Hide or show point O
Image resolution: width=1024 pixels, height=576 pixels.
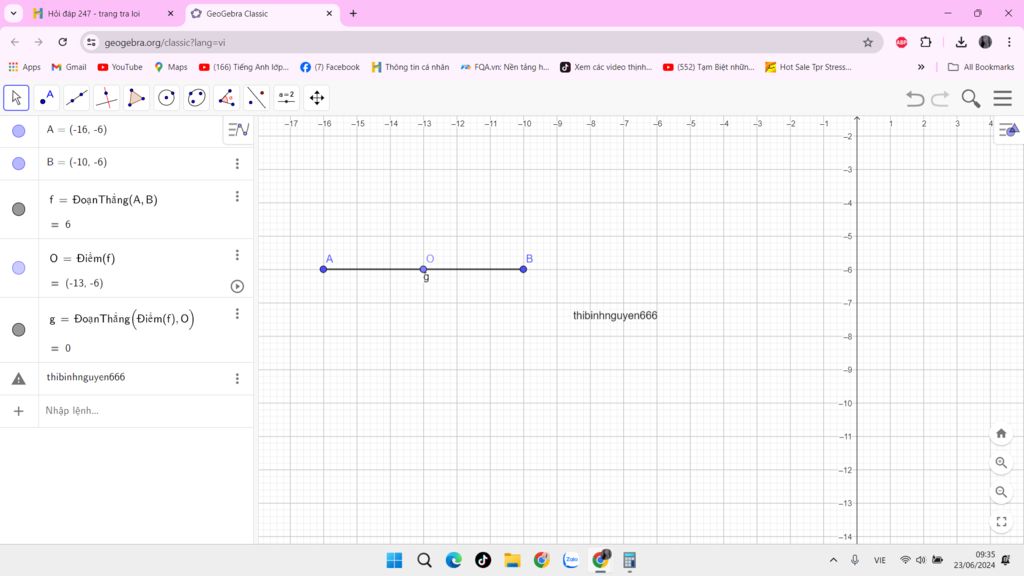pos(19,268)
